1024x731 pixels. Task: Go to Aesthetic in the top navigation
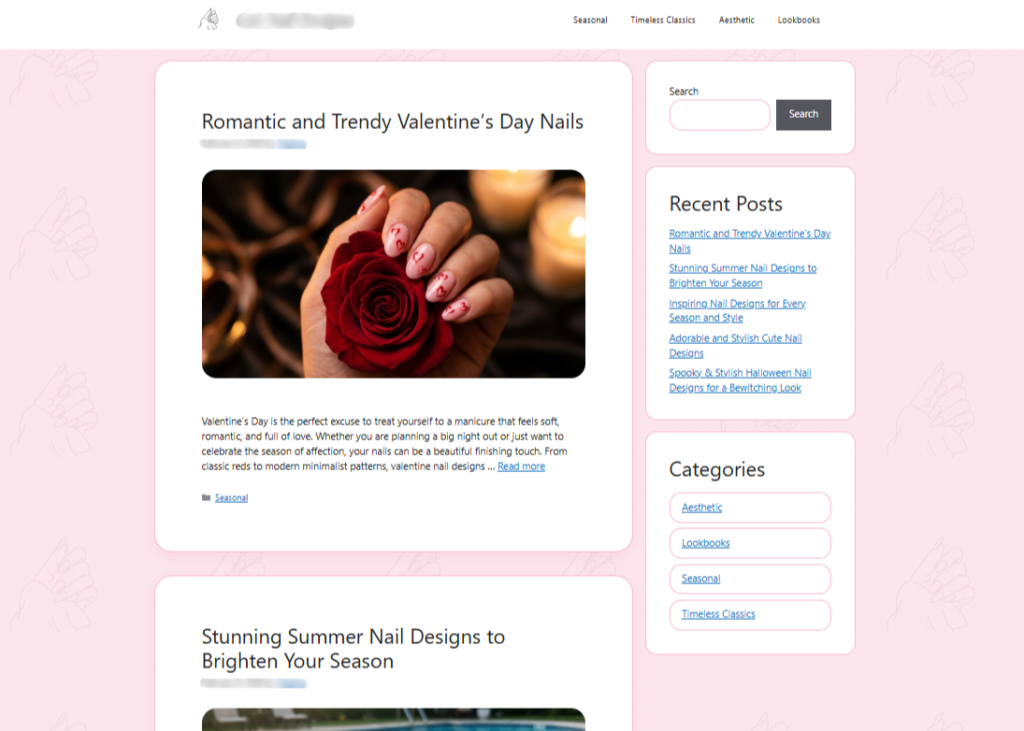pyautogui.click(x=736, y=20)
